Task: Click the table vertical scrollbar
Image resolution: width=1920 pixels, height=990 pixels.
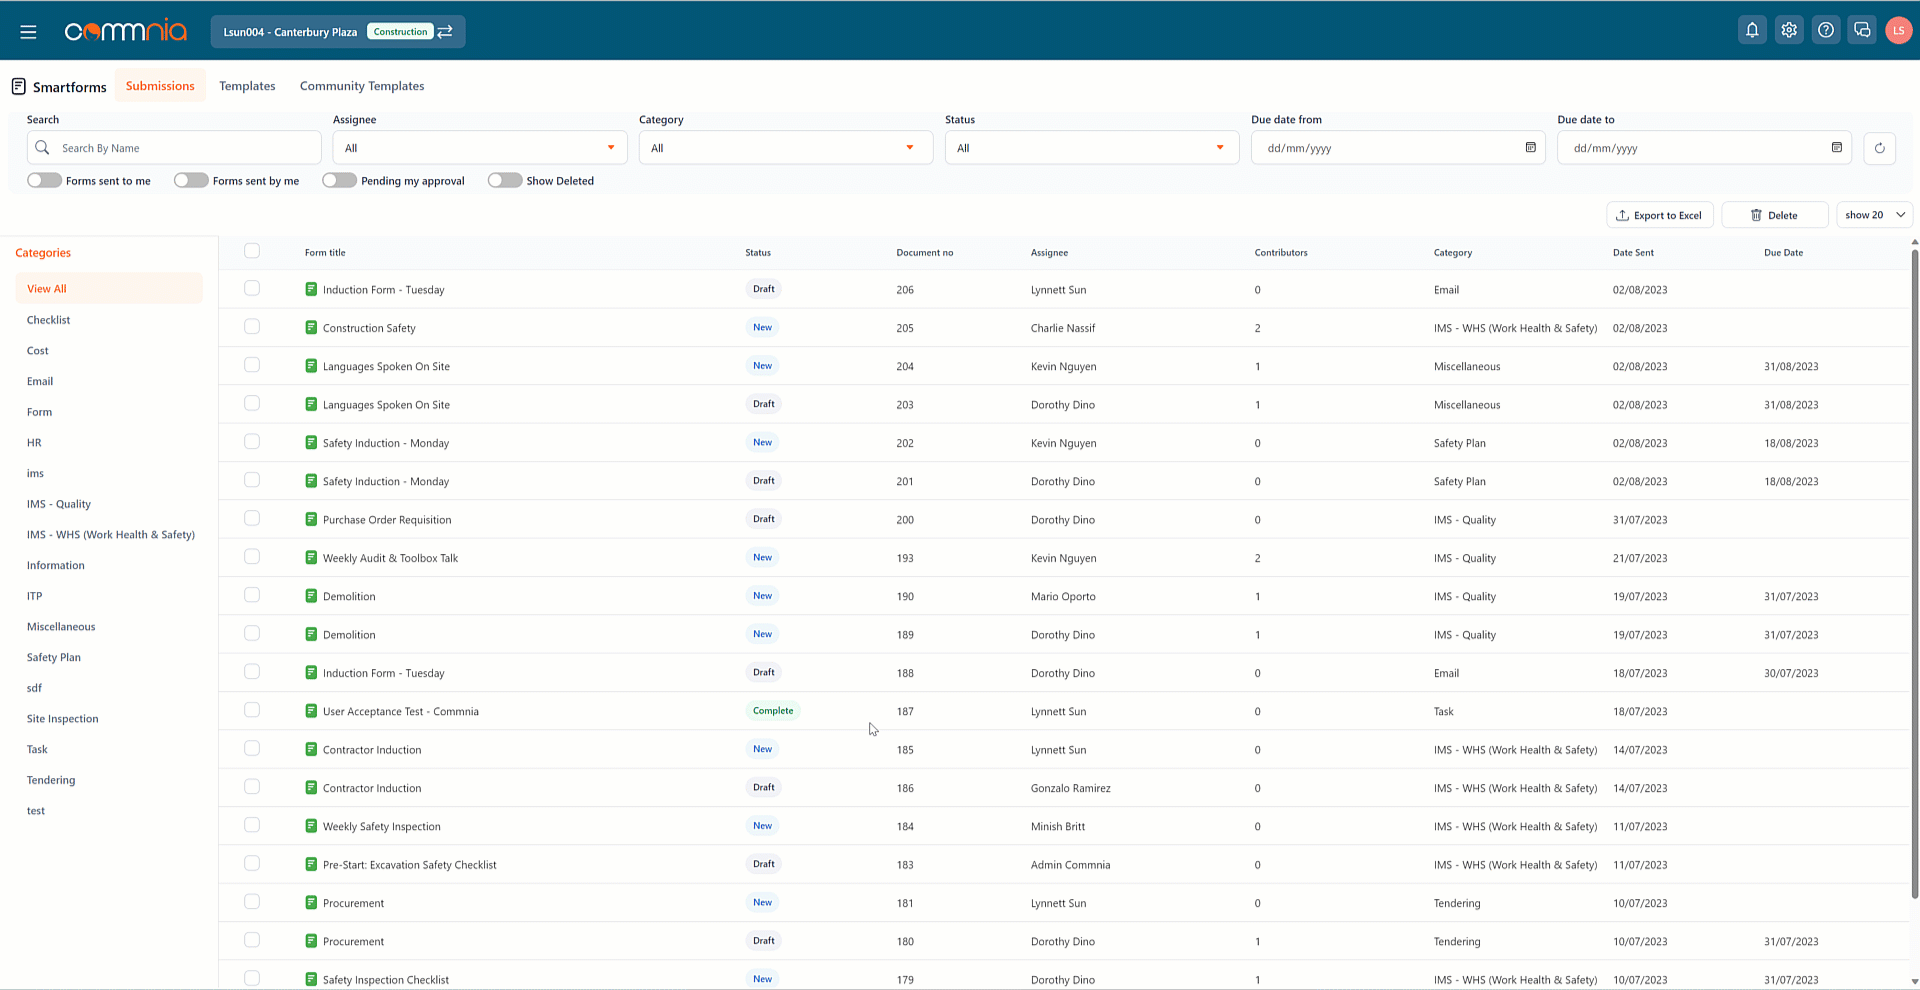Action: pos(1914,573)
